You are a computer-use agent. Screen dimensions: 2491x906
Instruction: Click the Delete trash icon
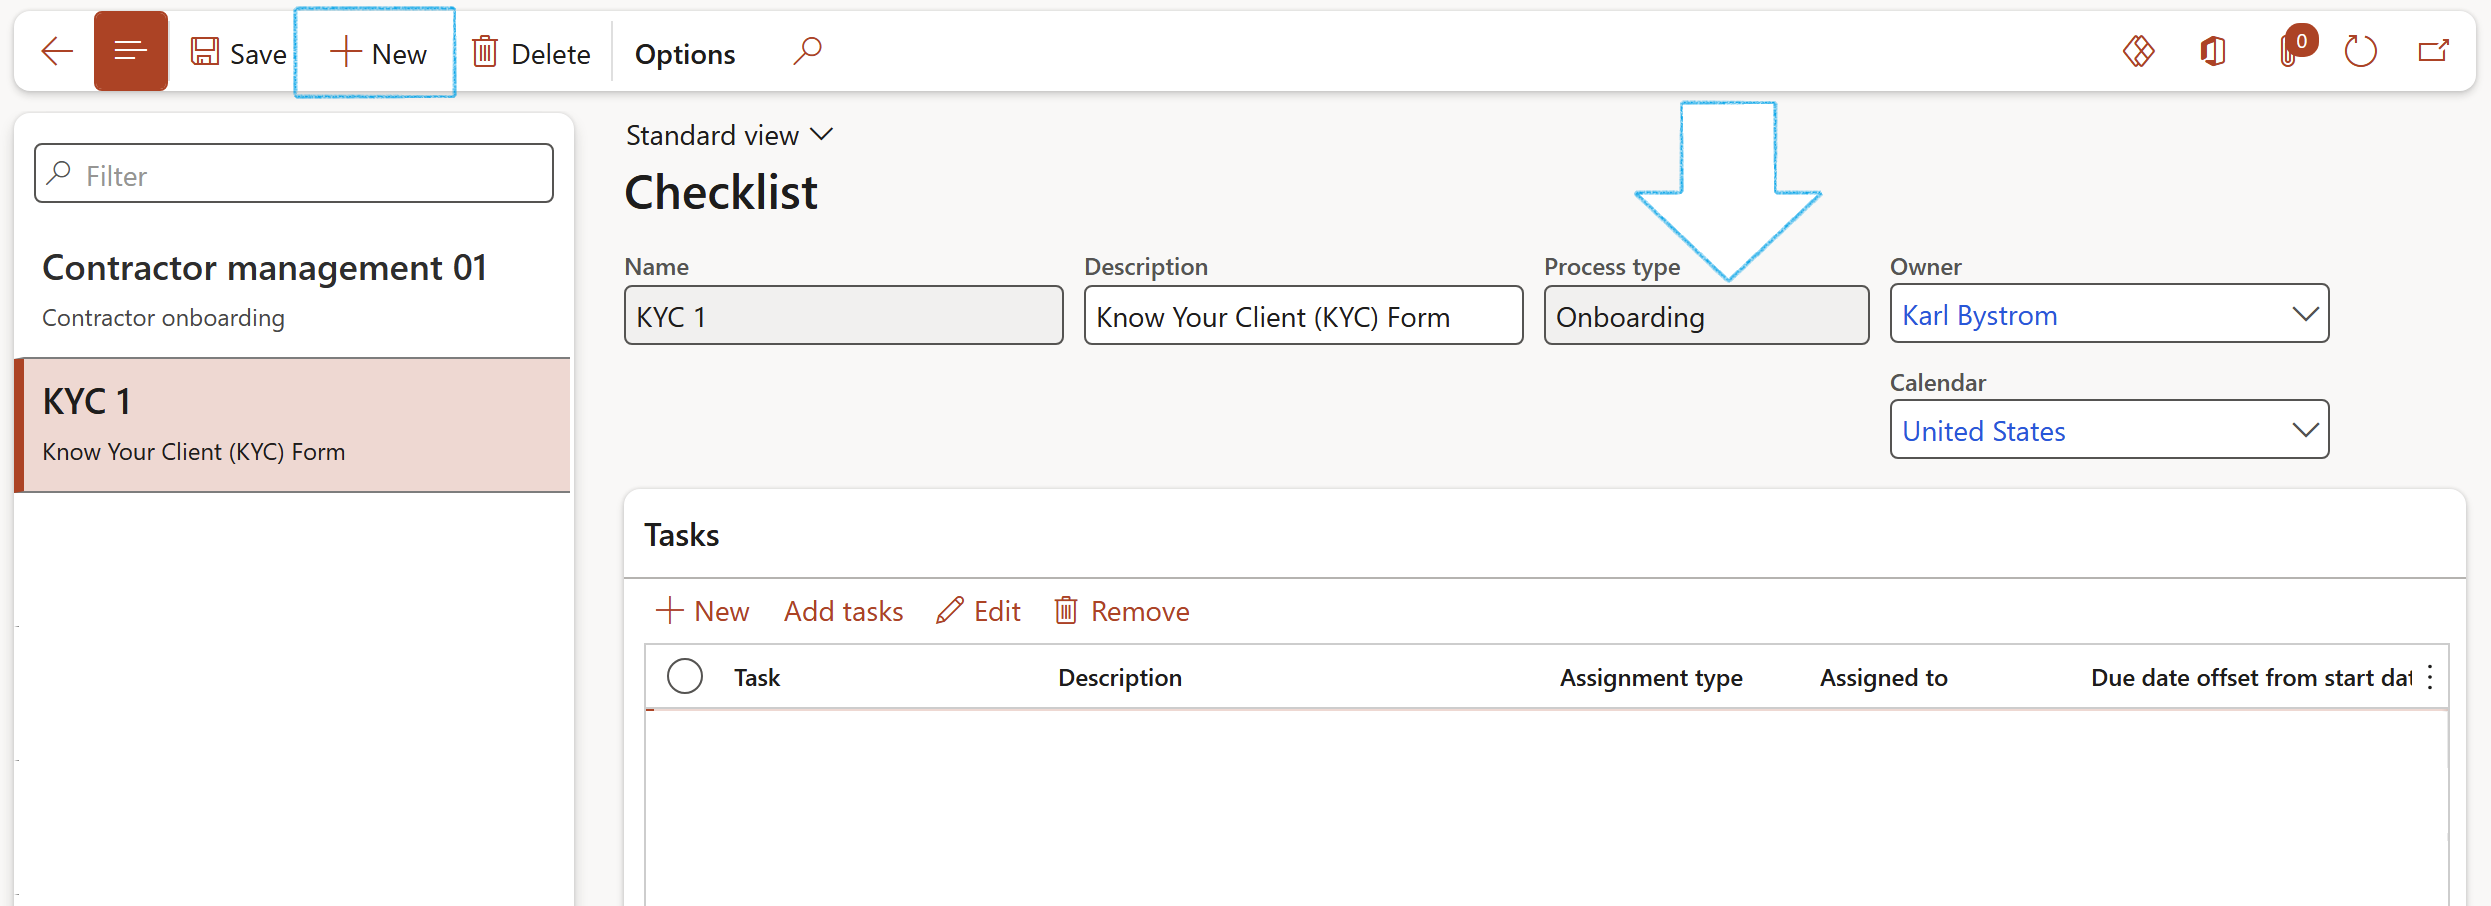click(486, 52)
